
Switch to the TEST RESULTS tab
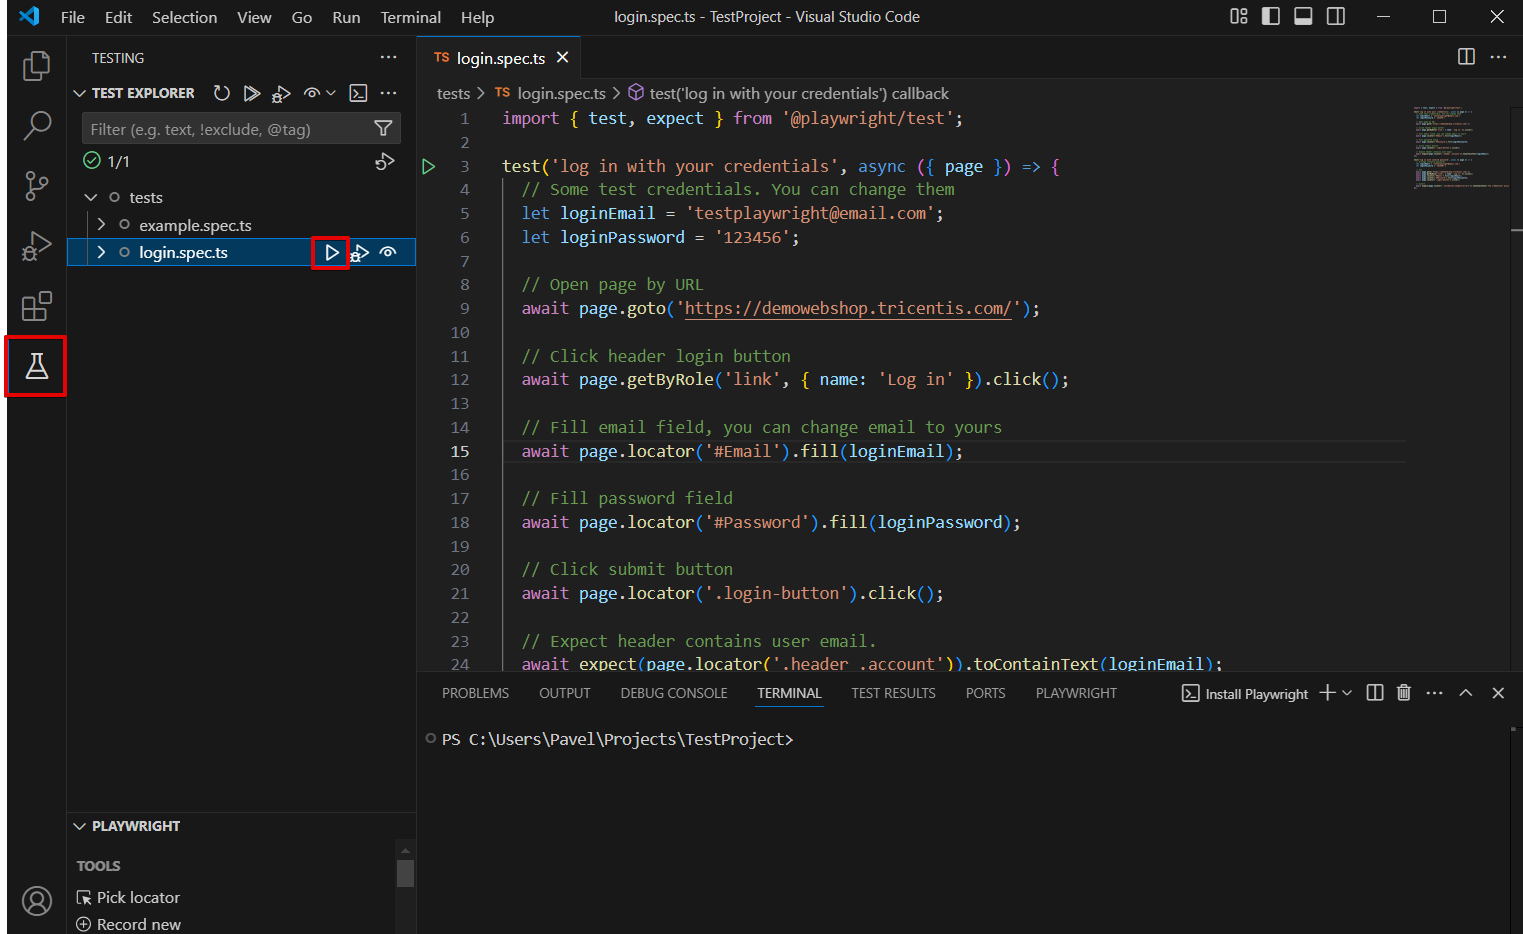pos(893,692)
